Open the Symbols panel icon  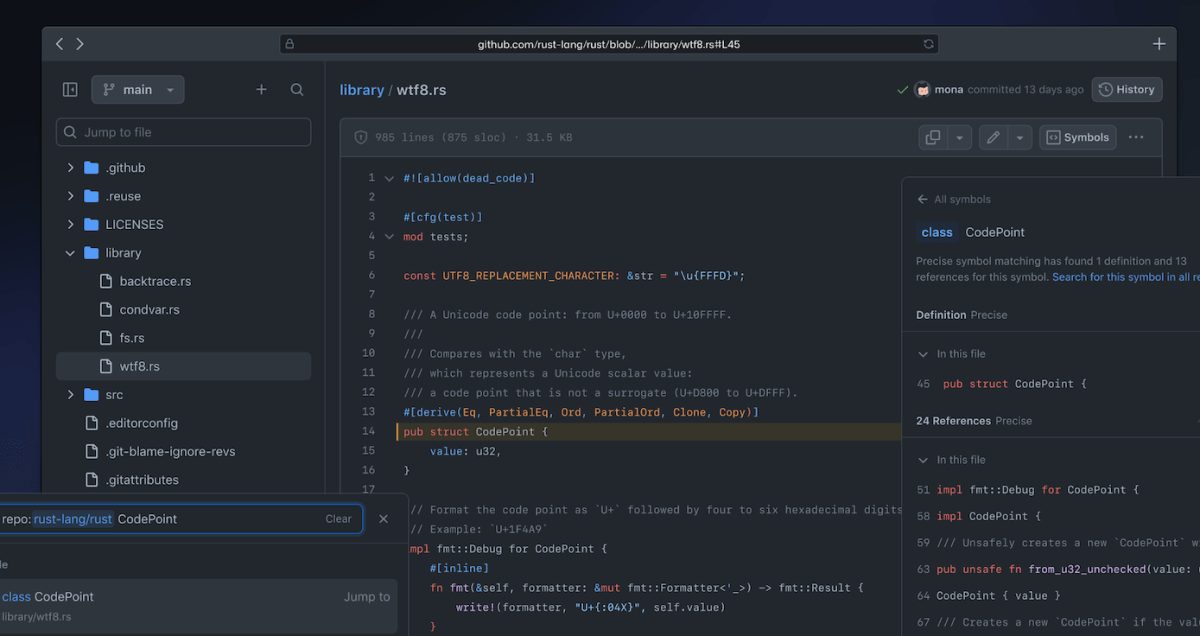(x=1077, y=137)
